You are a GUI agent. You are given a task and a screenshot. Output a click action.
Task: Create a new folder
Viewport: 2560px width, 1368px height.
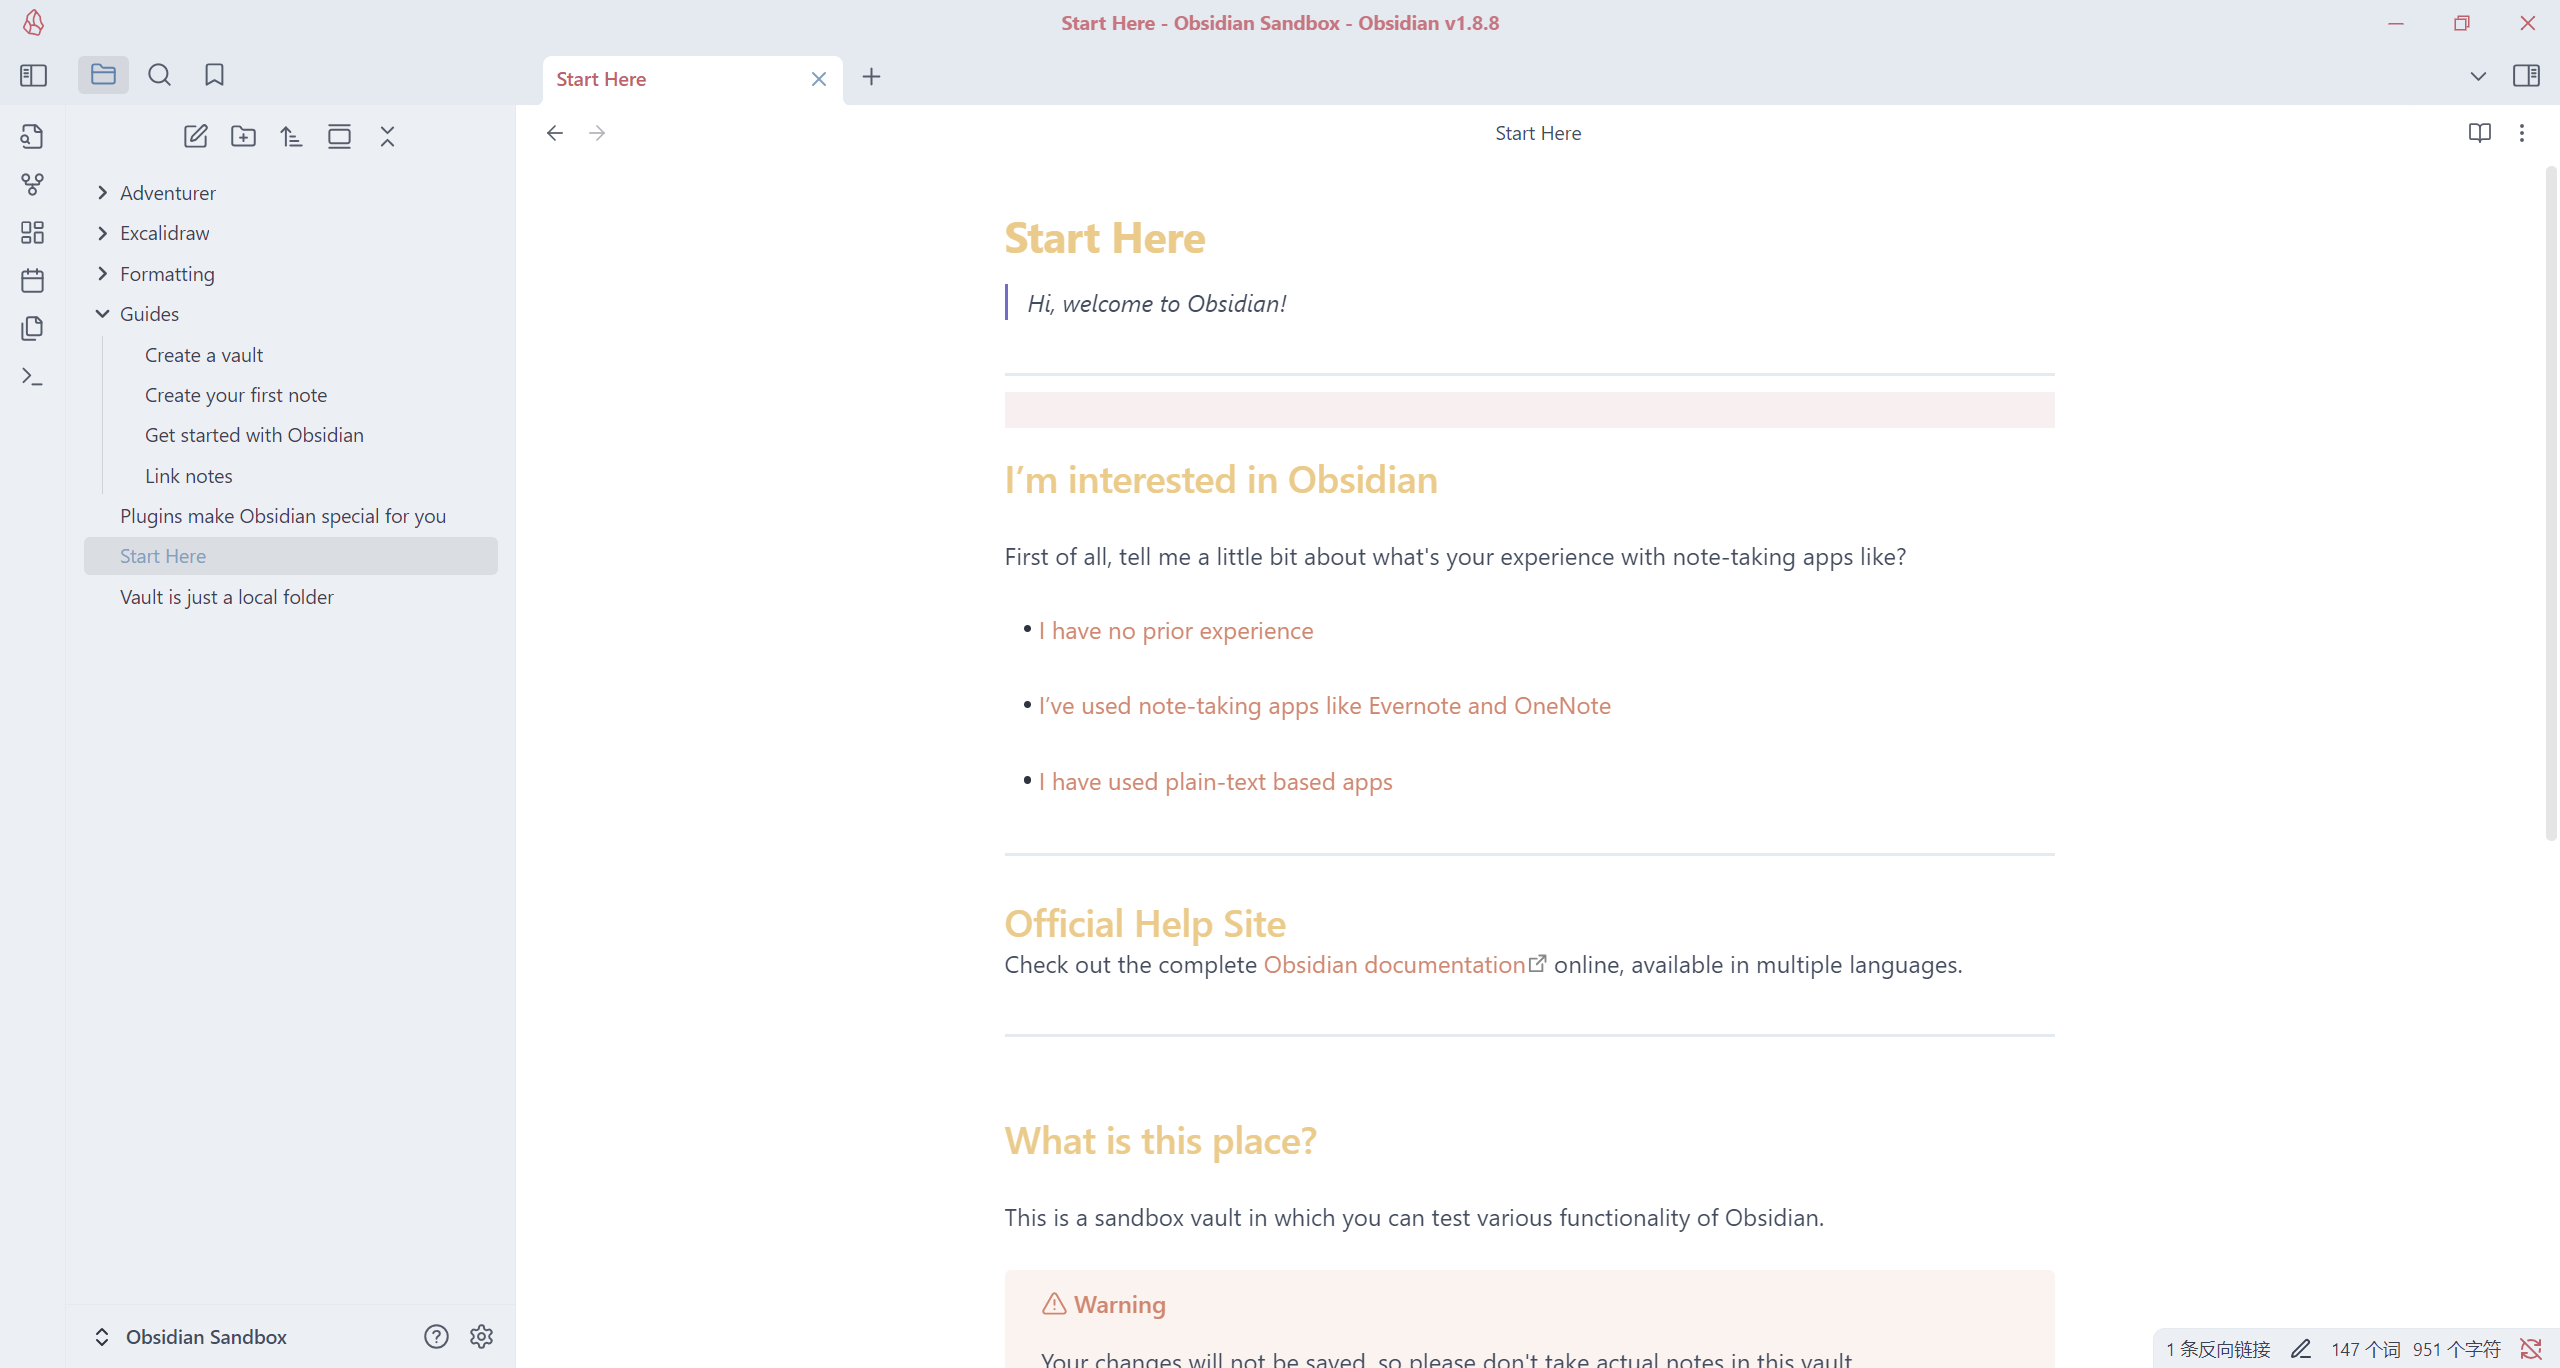click(x=243, y=136)
